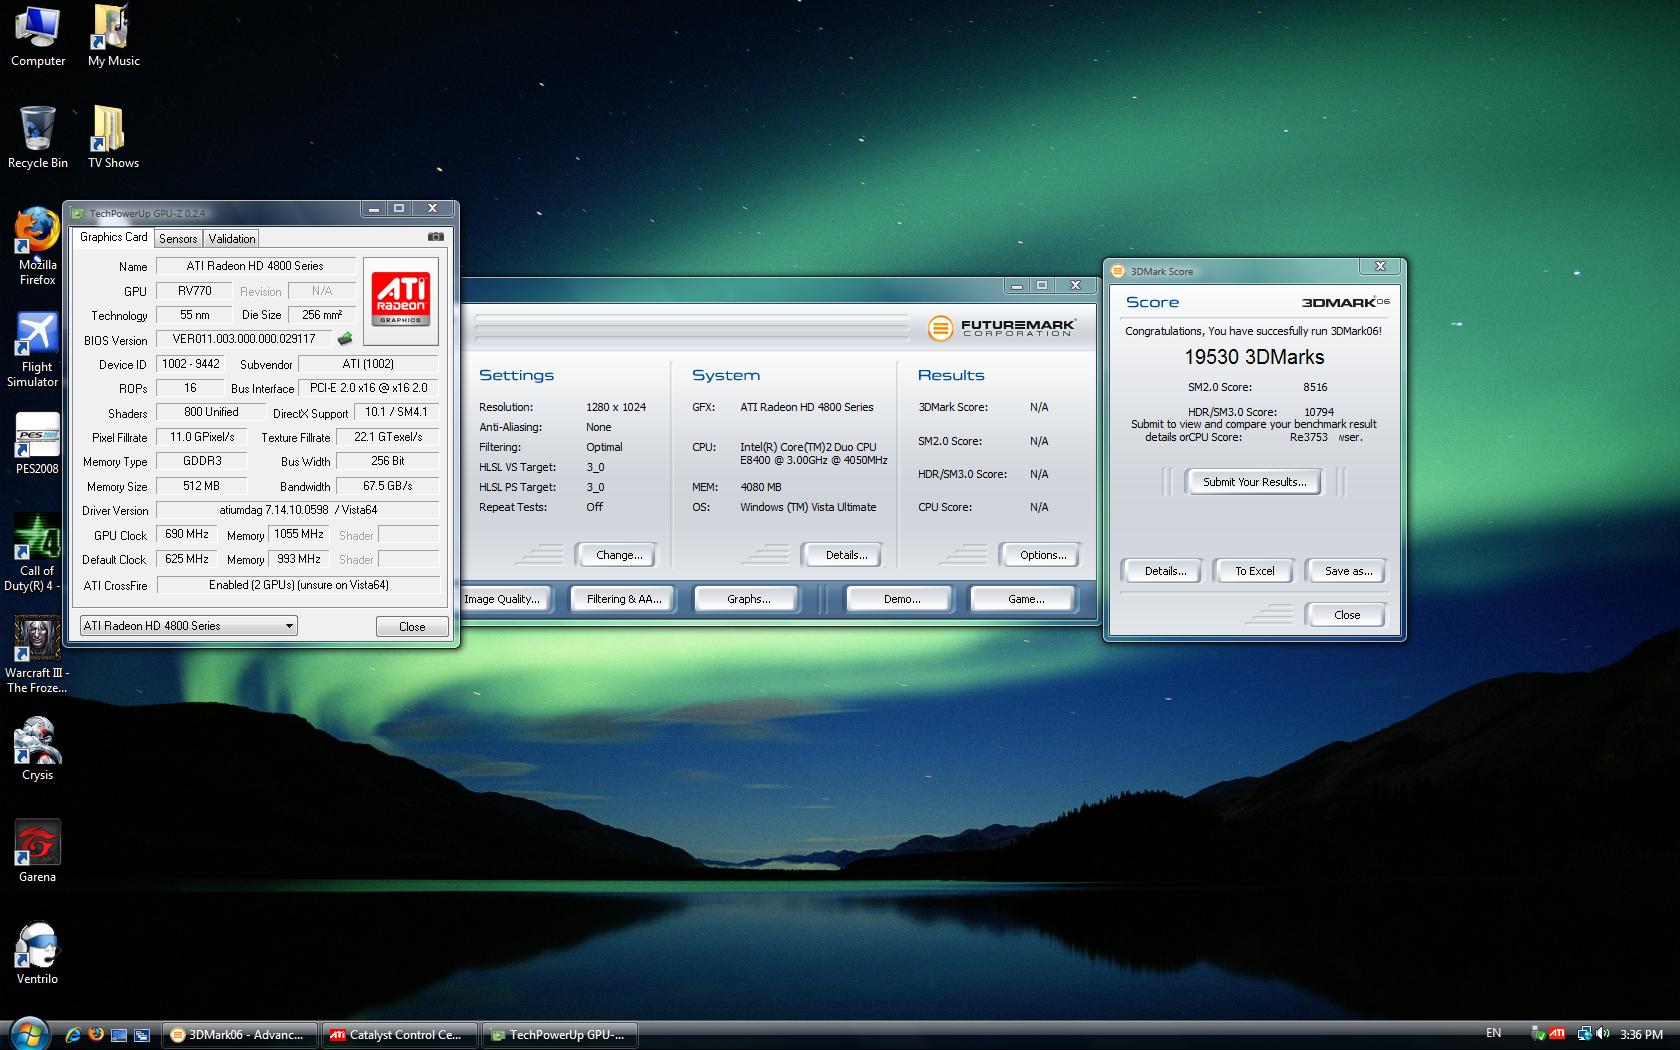Launch Call of Duty 4 shortcut
Viewport: 1680px width, 1050px height.
point(37,552)
